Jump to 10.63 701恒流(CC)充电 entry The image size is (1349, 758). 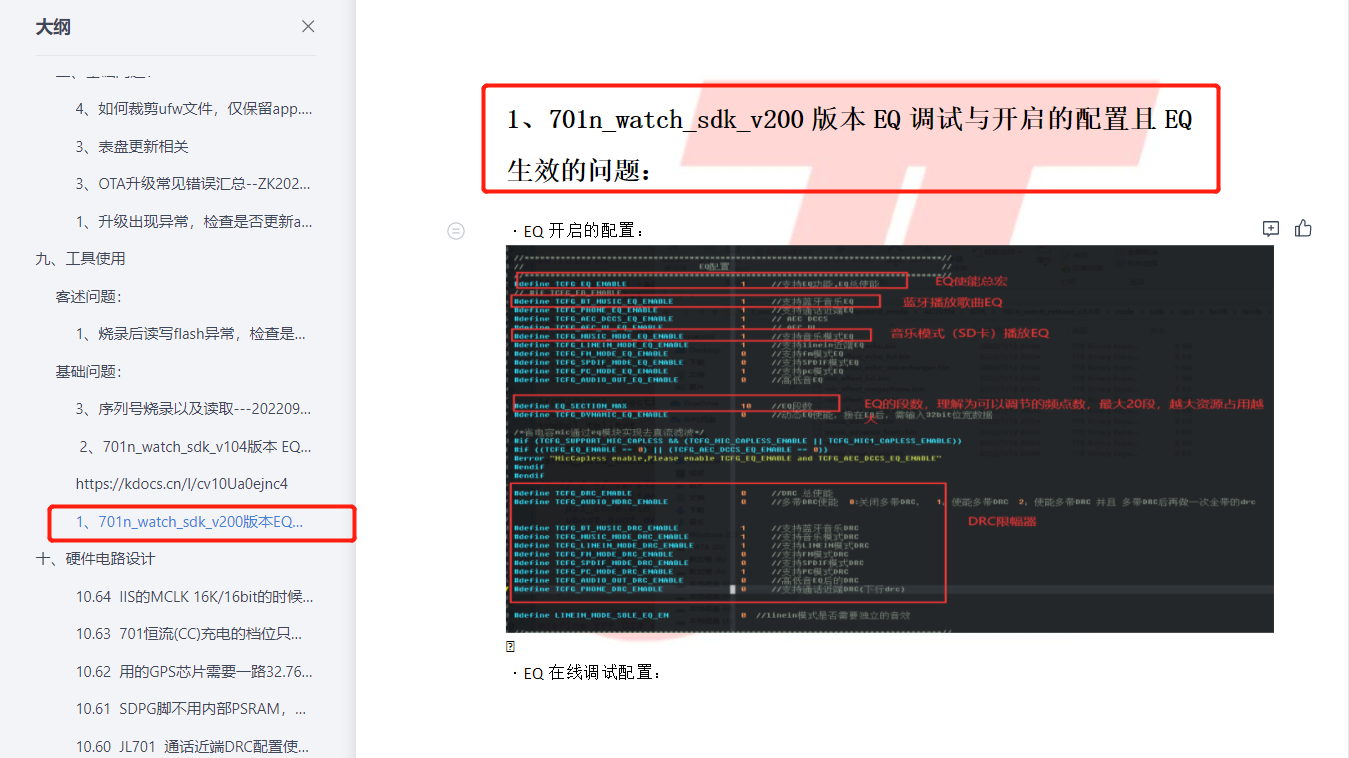pos(189,634)
